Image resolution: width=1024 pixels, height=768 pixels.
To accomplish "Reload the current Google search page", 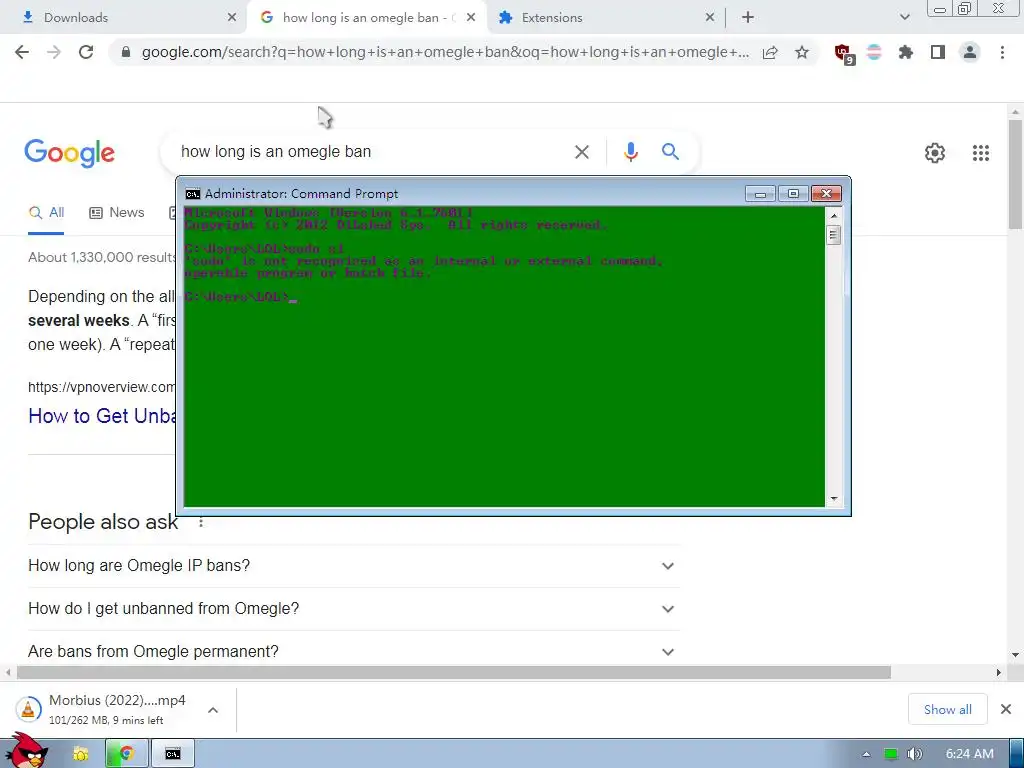I will point(86,52).
